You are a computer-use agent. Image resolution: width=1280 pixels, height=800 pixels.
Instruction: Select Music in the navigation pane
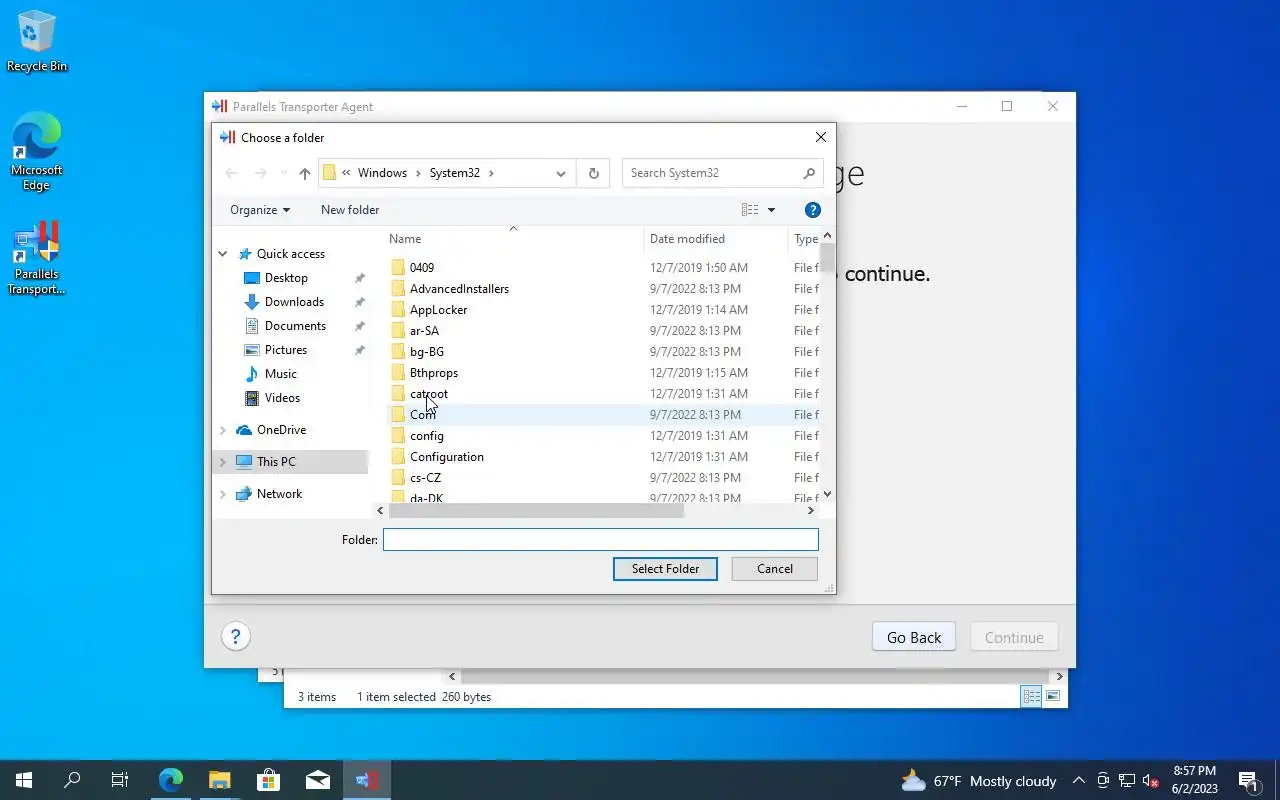click(280, 374)
